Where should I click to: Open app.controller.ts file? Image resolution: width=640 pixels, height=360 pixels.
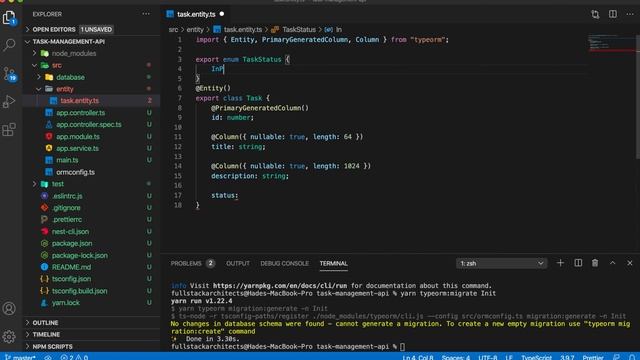click(x=80, y=113)
